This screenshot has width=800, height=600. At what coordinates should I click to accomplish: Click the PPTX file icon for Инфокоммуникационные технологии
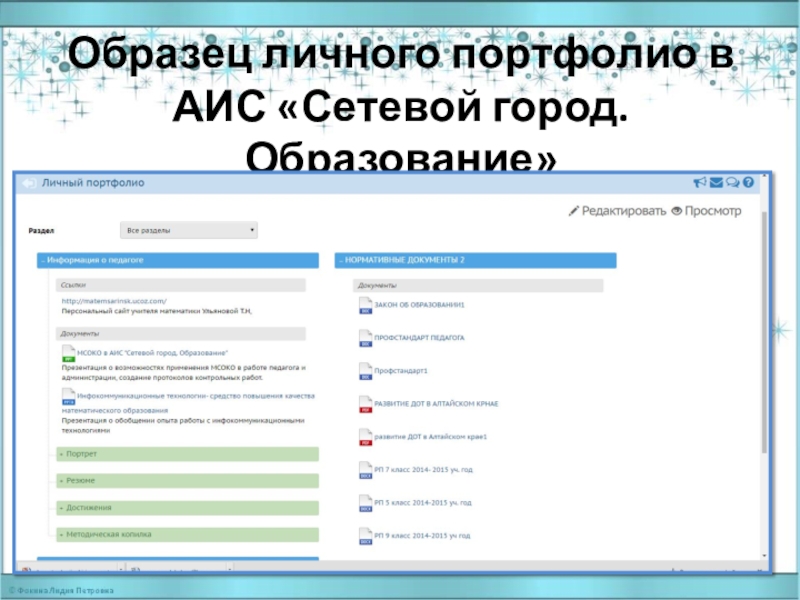(68, 396)
